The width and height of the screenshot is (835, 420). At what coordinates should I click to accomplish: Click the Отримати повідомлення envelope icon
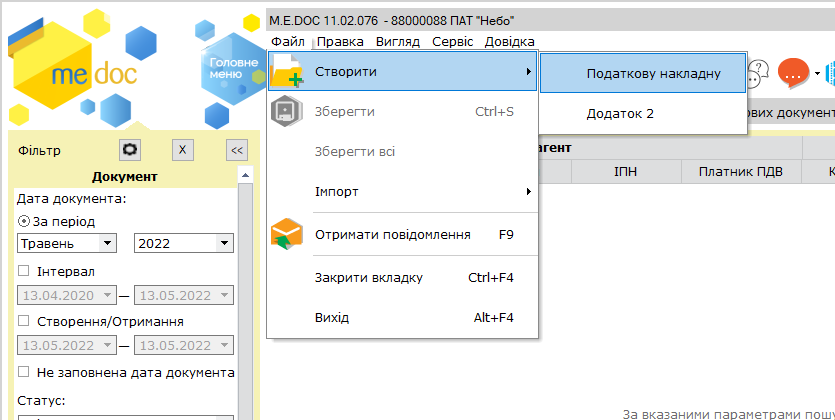pos(287,234)
